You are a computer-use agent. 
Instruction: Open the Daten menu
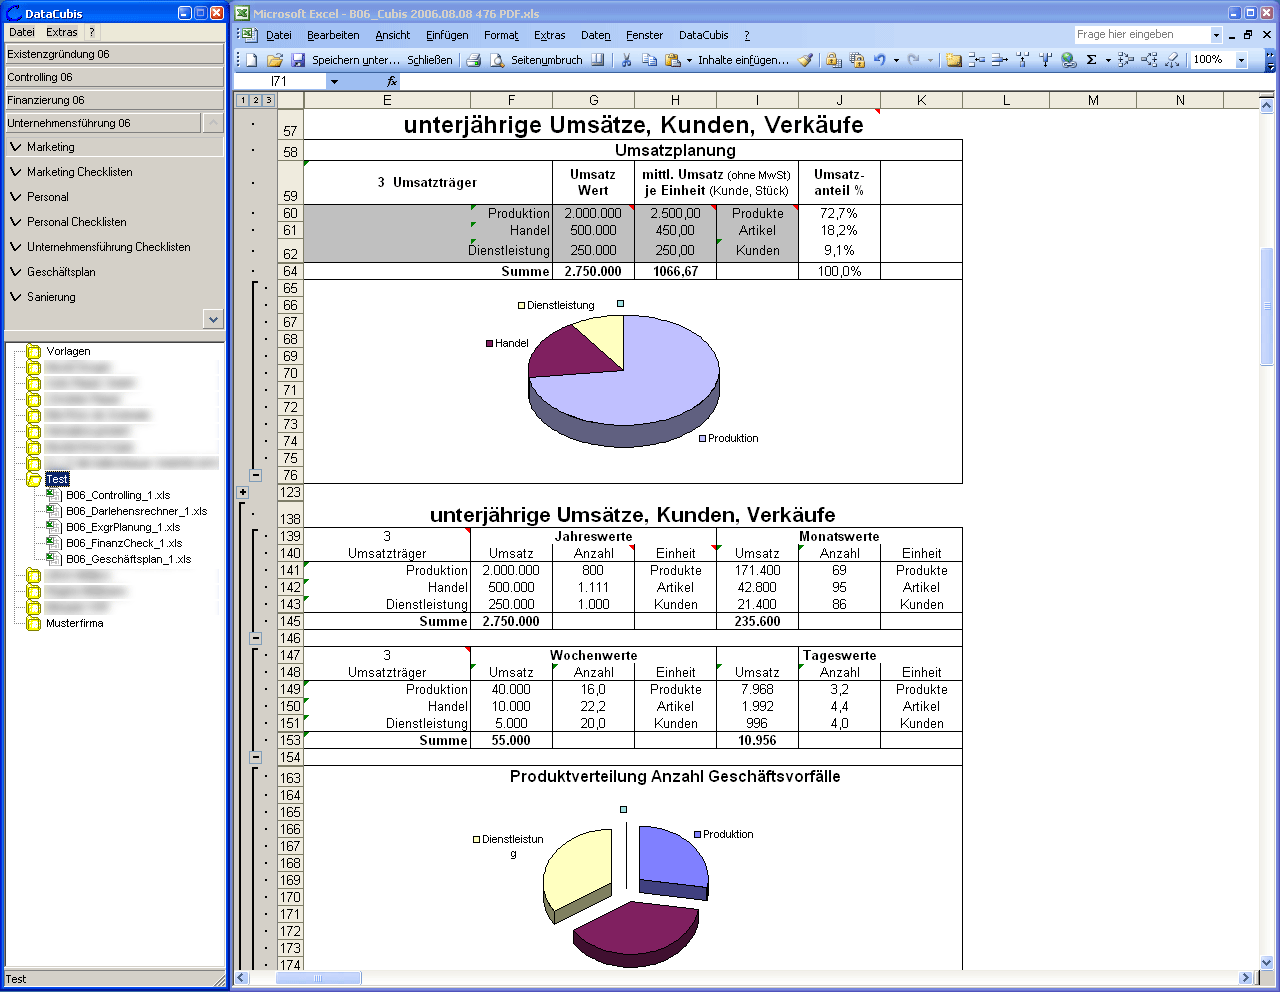tap(595, 35)
